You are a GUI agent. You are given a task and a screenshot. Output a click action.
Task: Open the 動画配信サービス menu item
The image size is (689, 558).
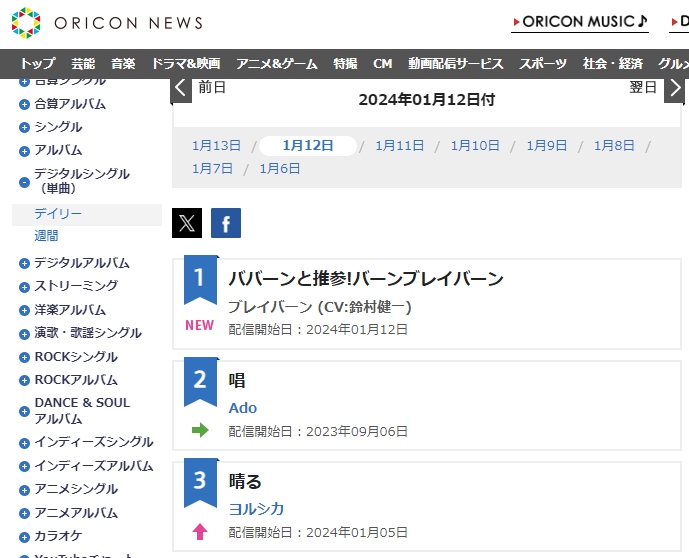pyautogui.click(x=456, y=64)
